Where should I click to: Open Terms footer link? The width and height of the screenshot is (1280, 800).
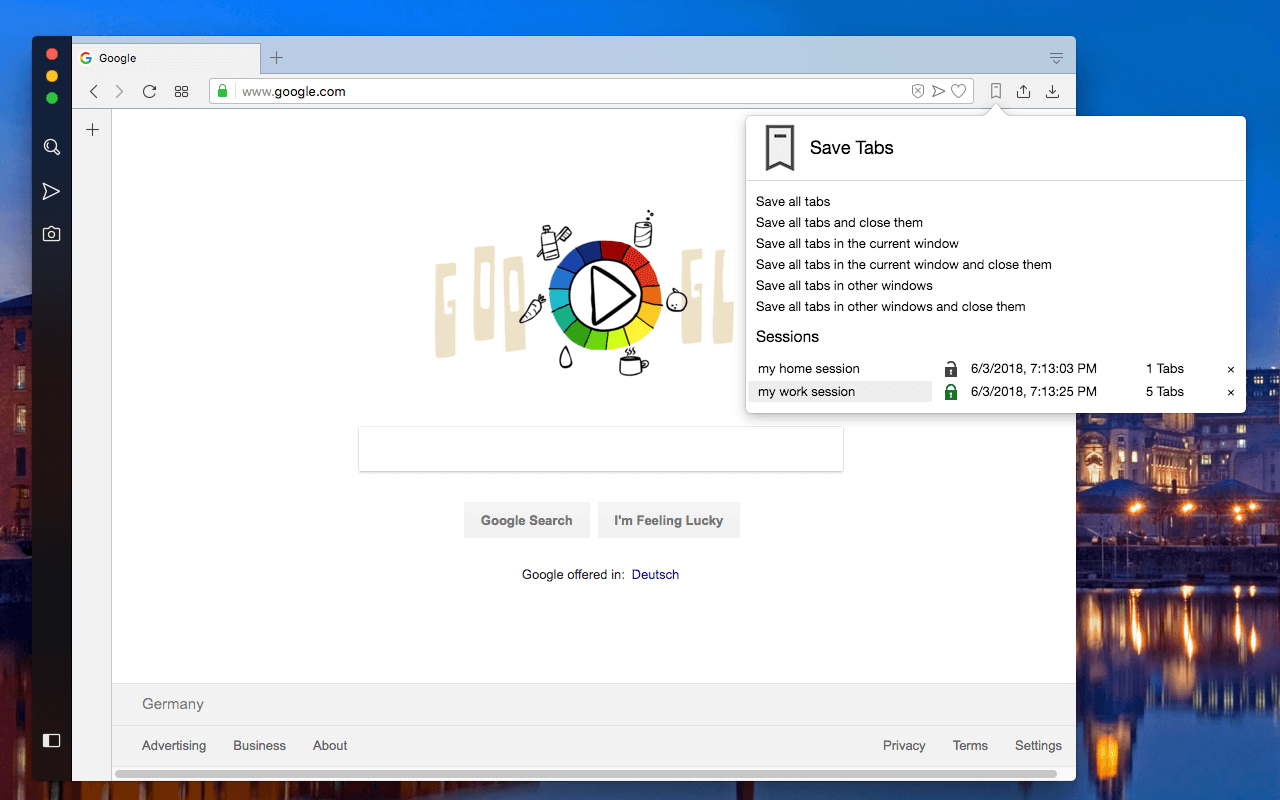(x=970, y=746)
